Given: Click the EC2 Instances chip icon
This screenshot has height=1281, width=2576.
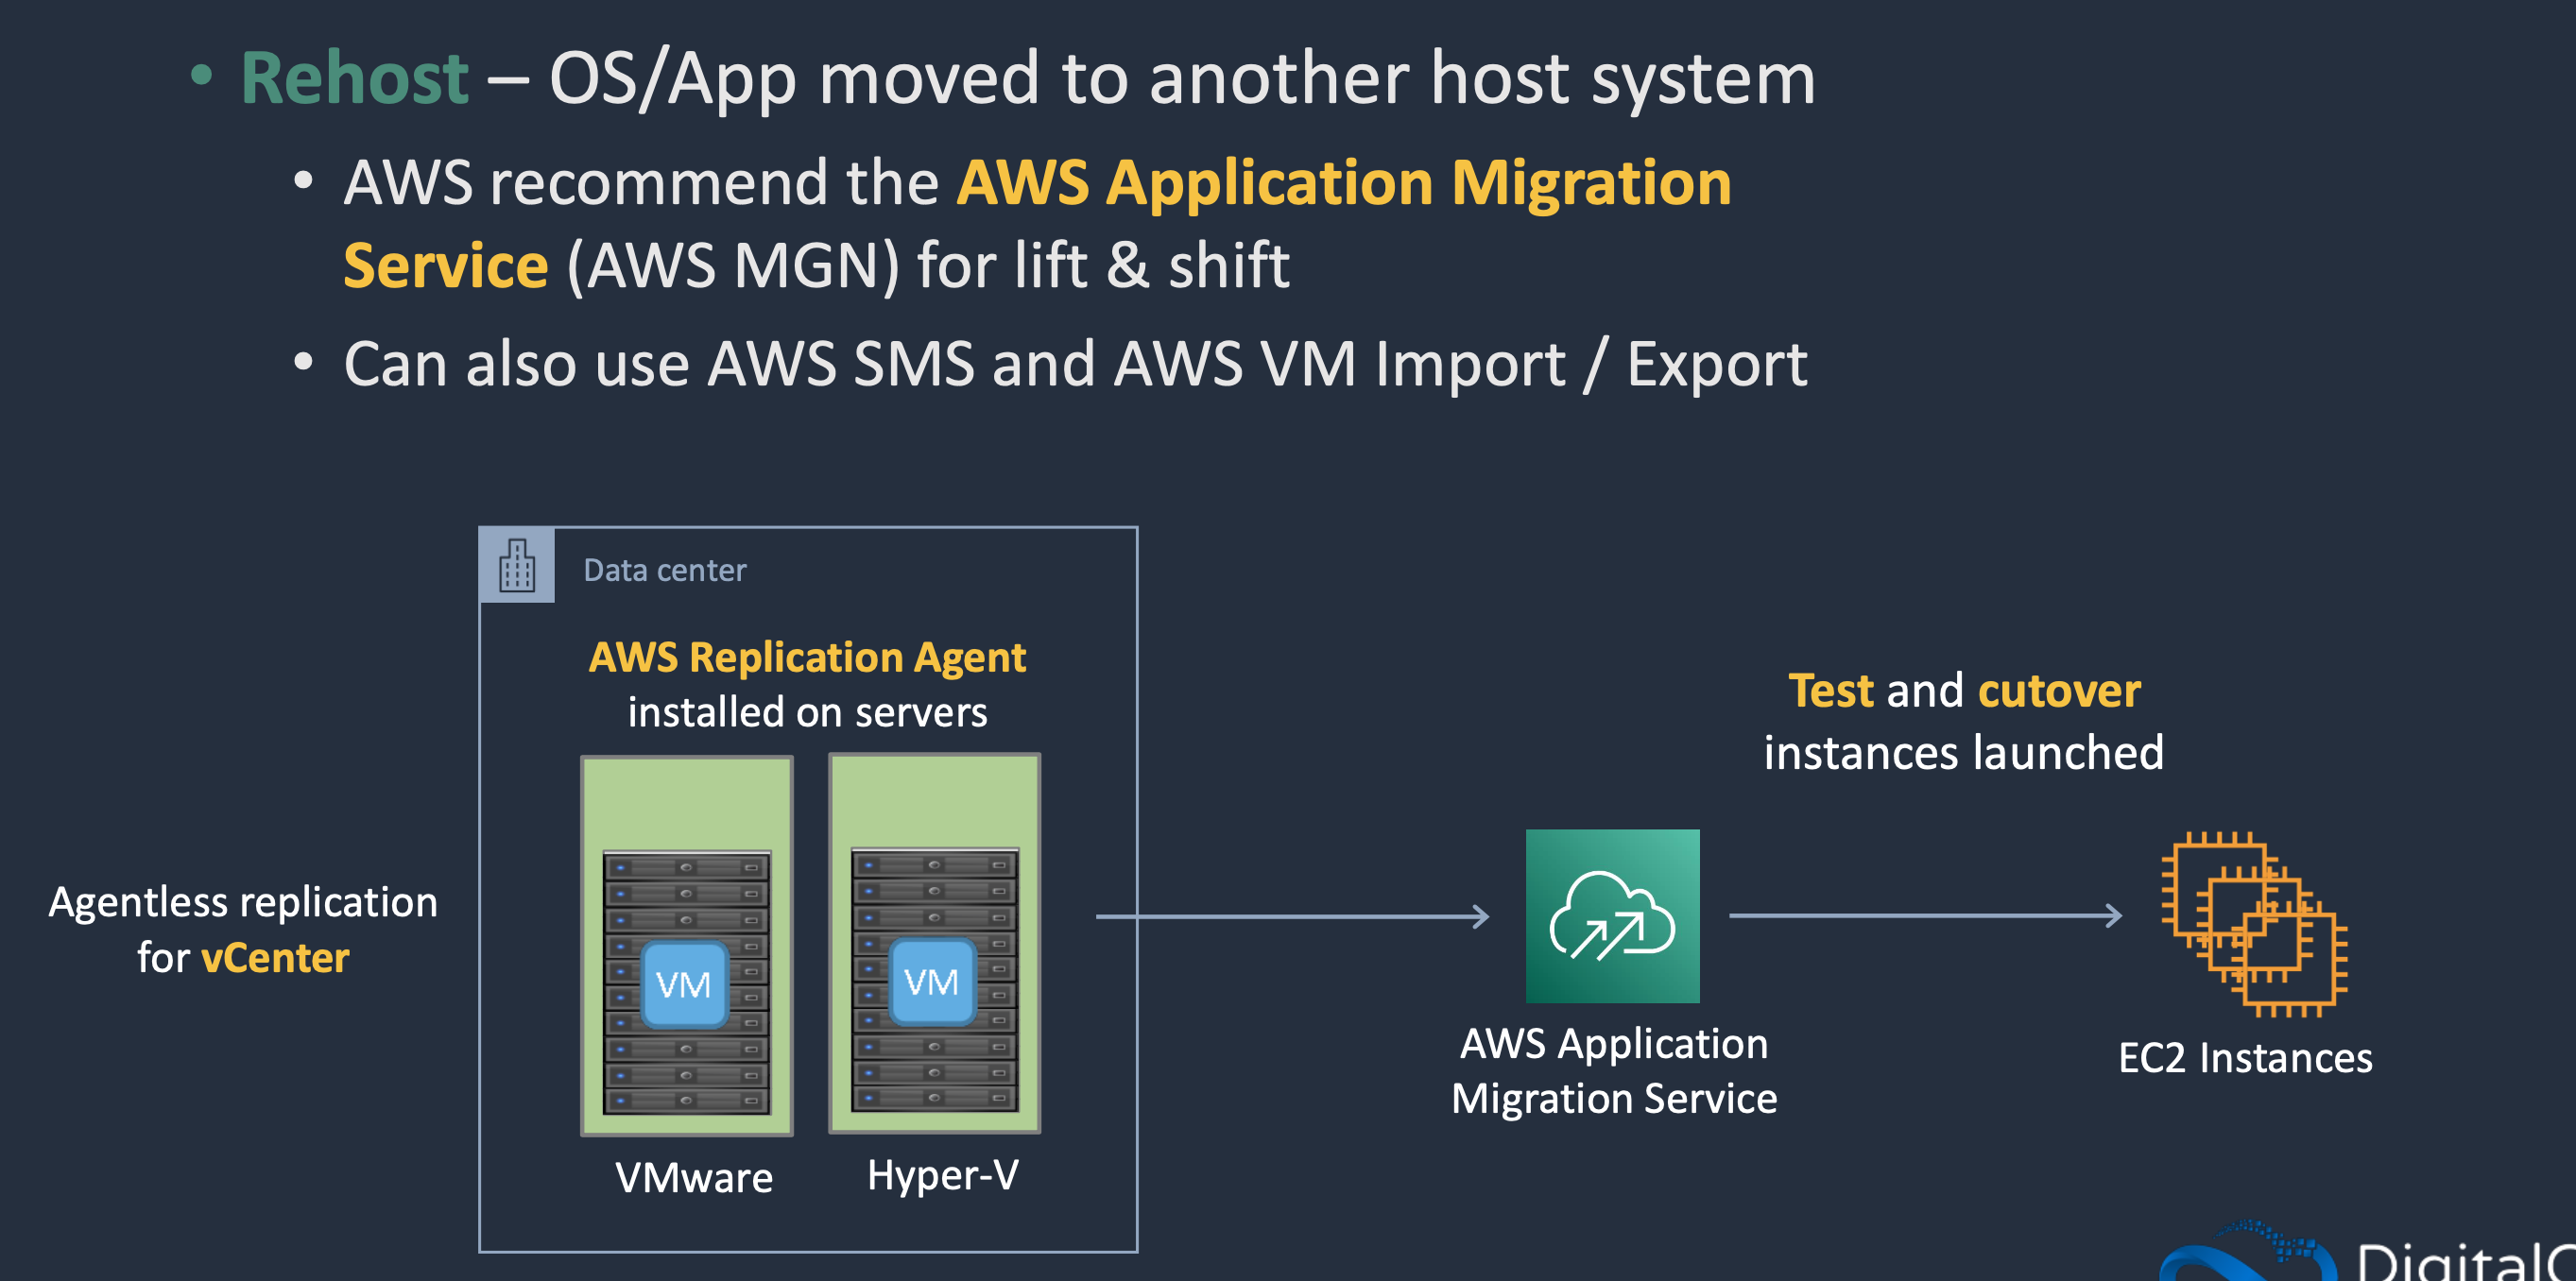Looking at the screenshot, I should (x=2254, y=925).
